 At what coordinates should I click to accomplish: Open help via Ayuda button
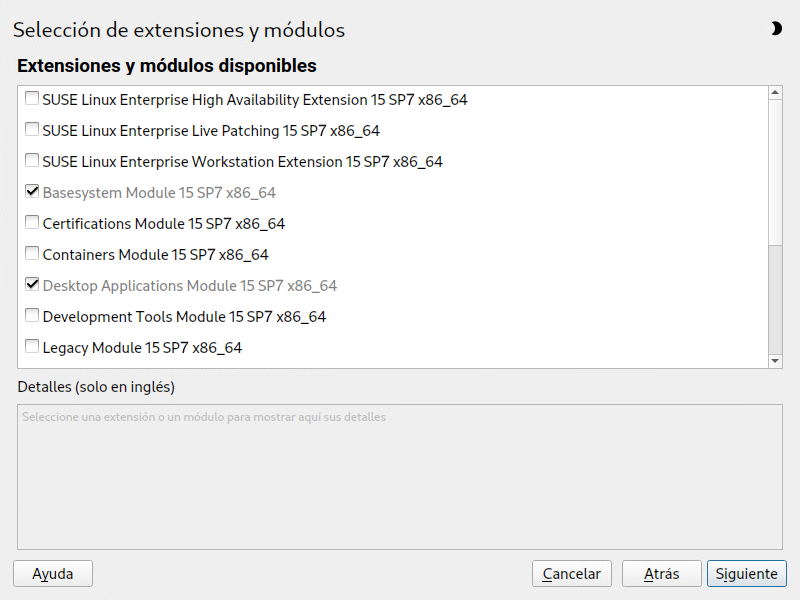53,573
